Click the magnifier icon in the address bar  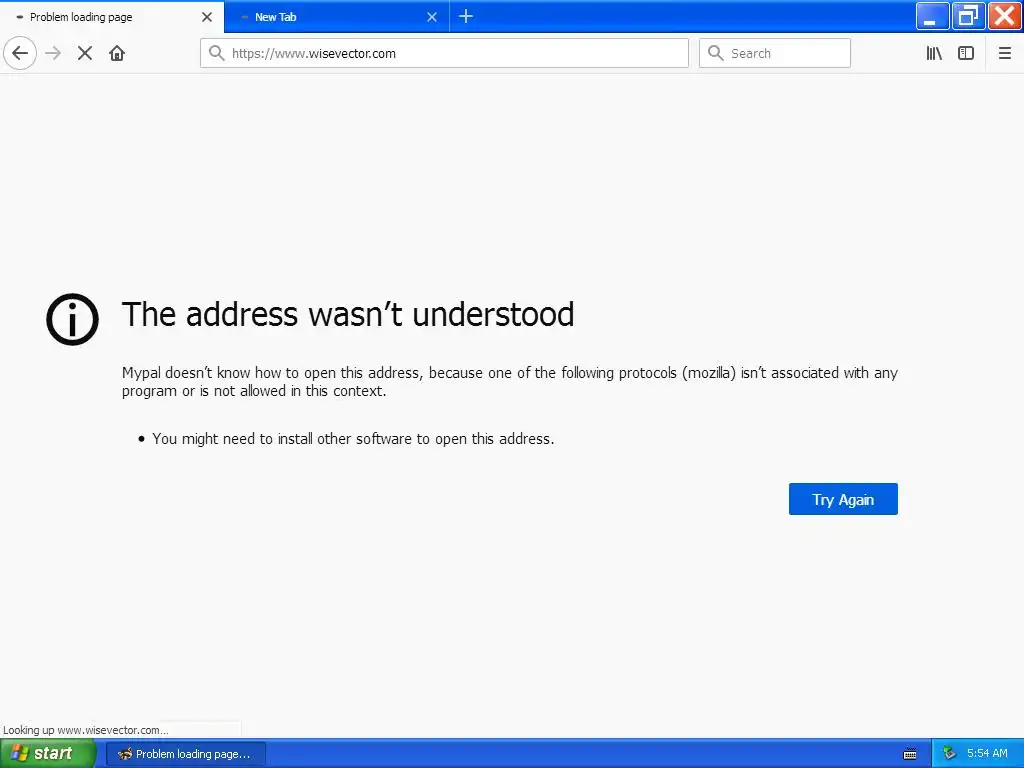click(216, 53)
